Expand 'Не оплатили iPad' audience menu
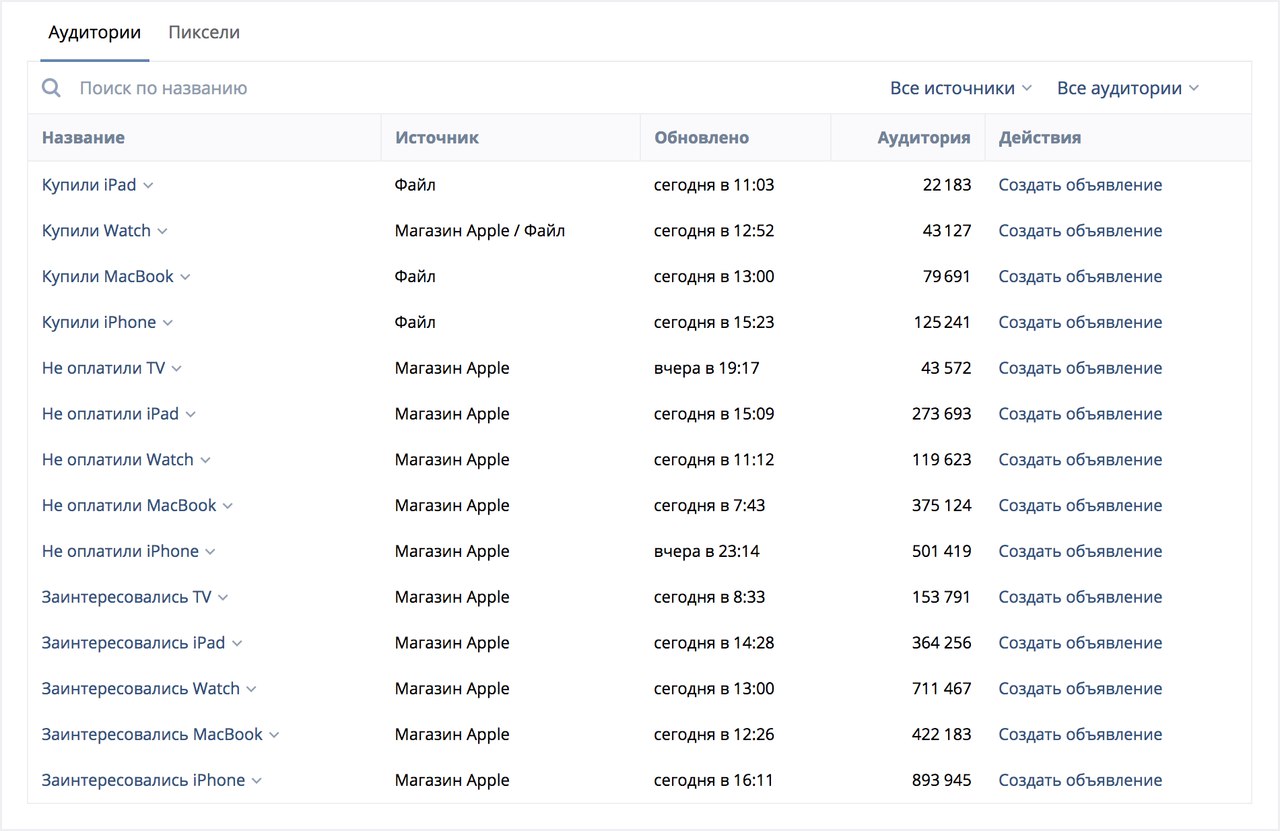 pyautogui.click(x=191, y=414)
